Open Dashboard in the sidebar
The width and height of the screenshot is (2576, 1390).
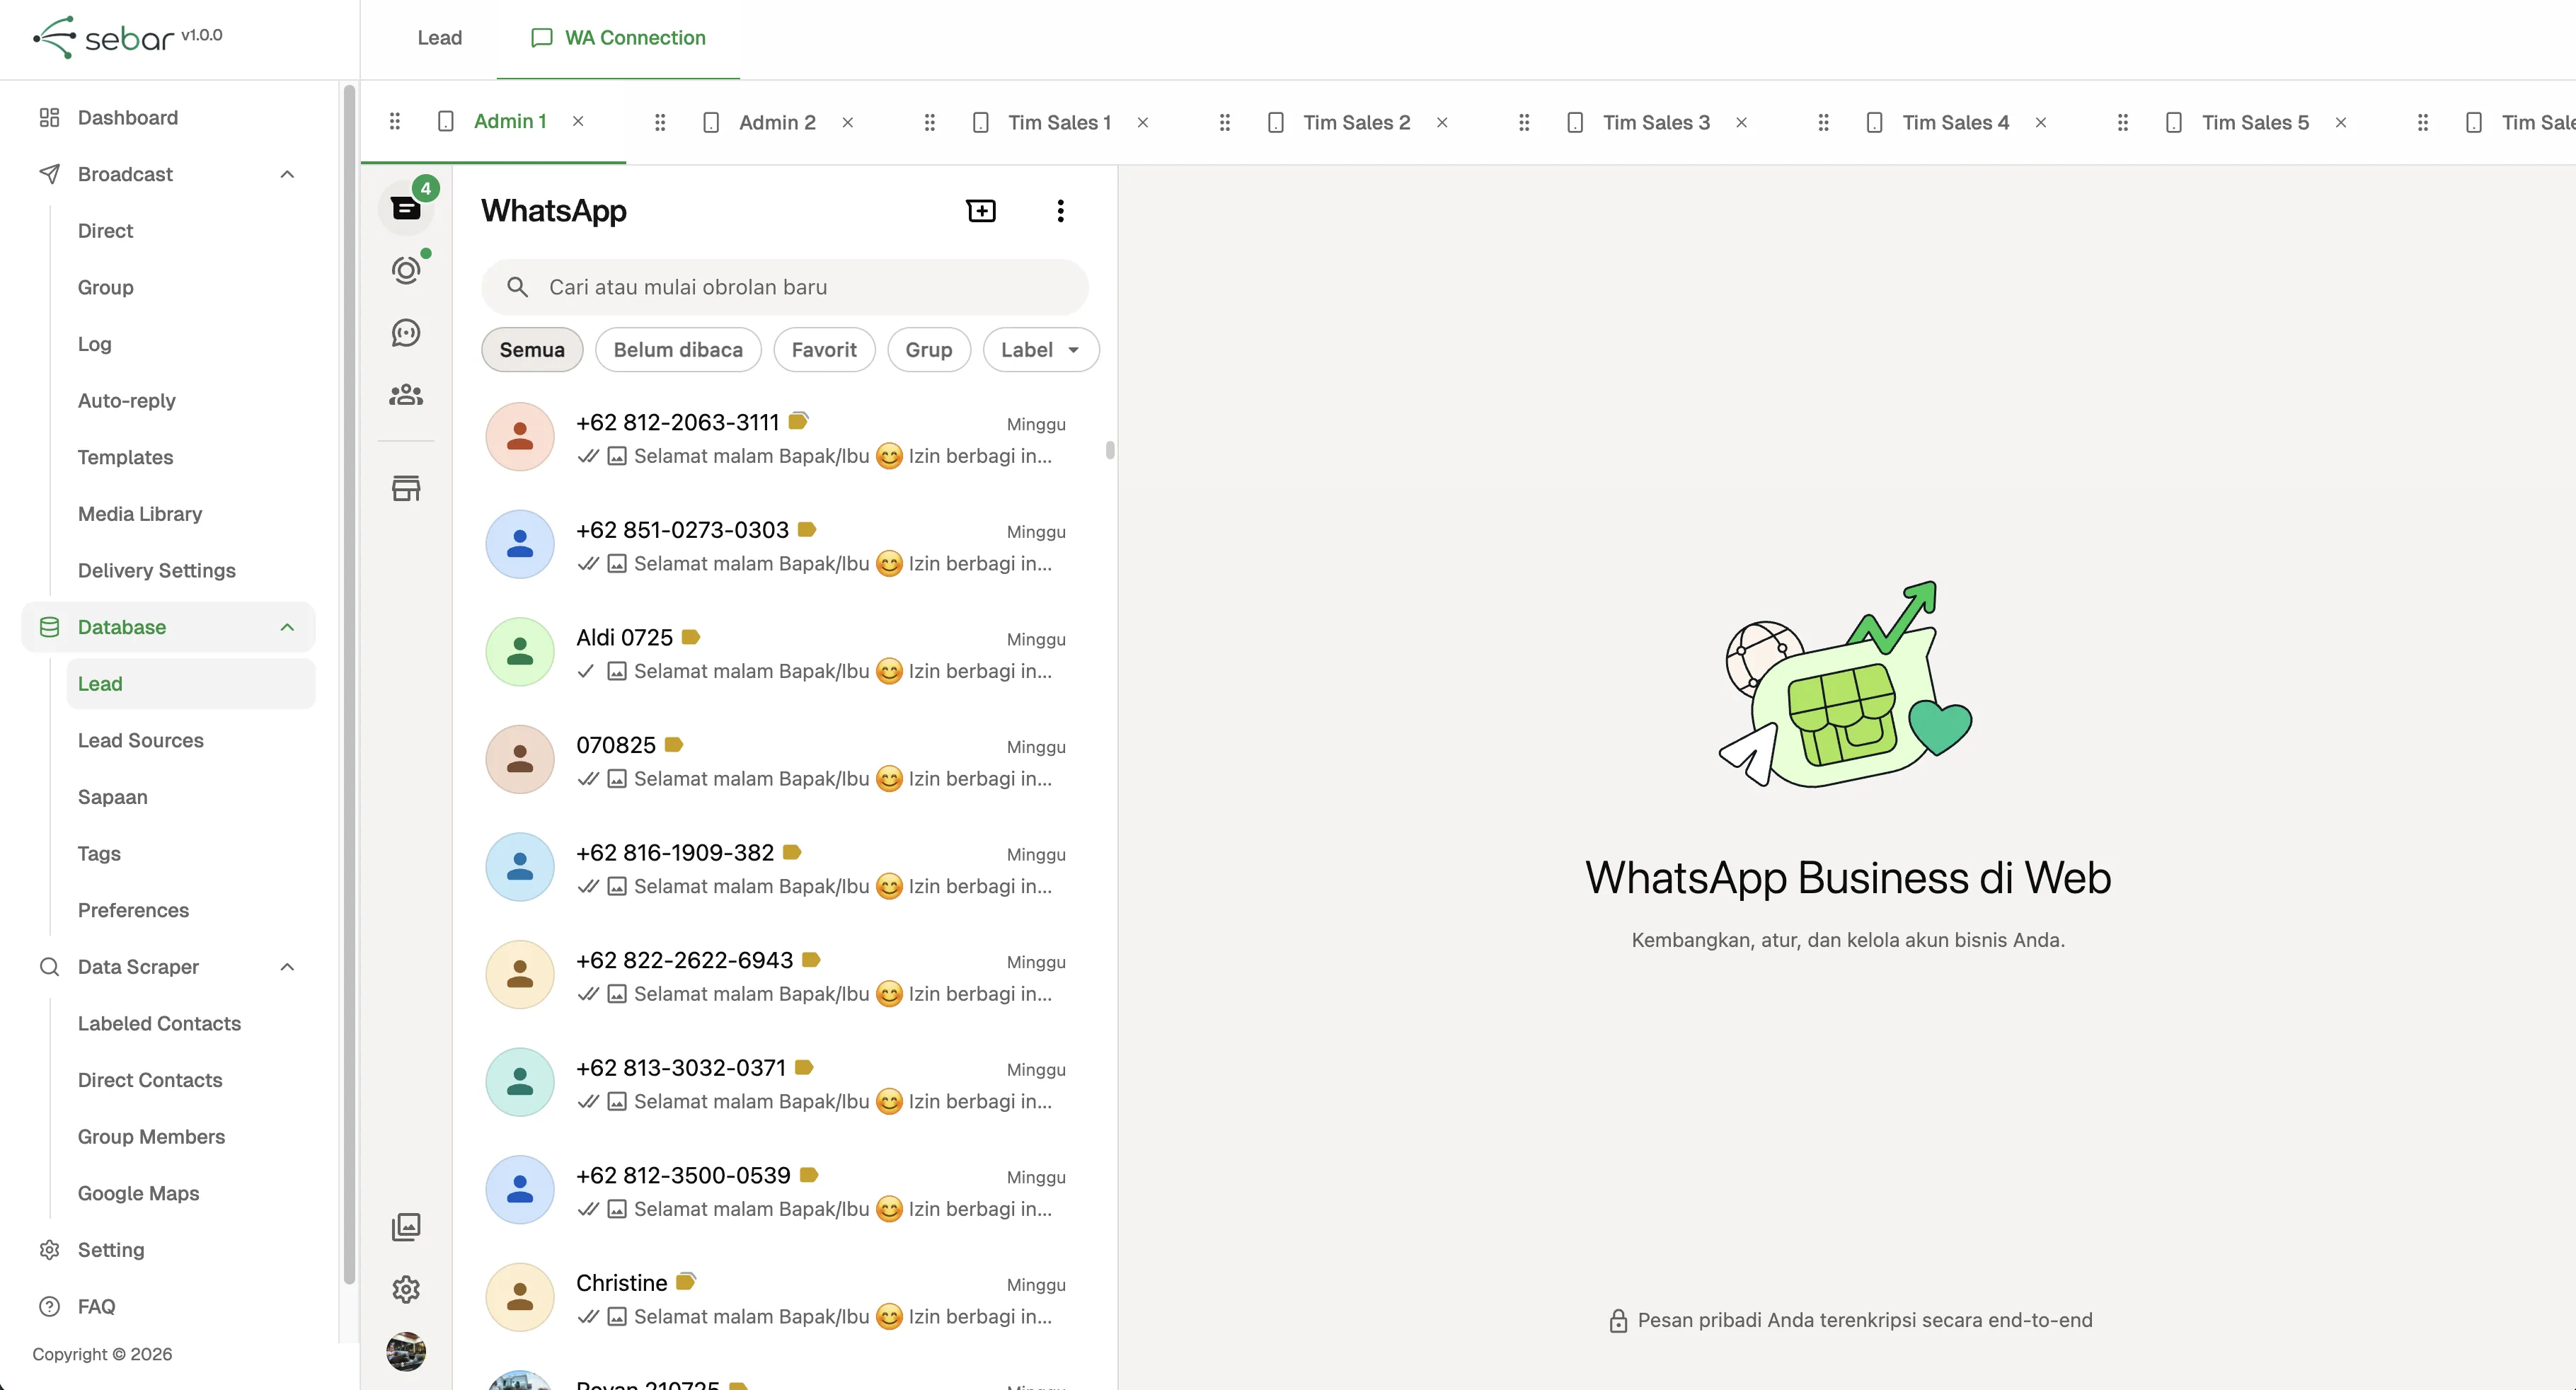click(128, 118)
